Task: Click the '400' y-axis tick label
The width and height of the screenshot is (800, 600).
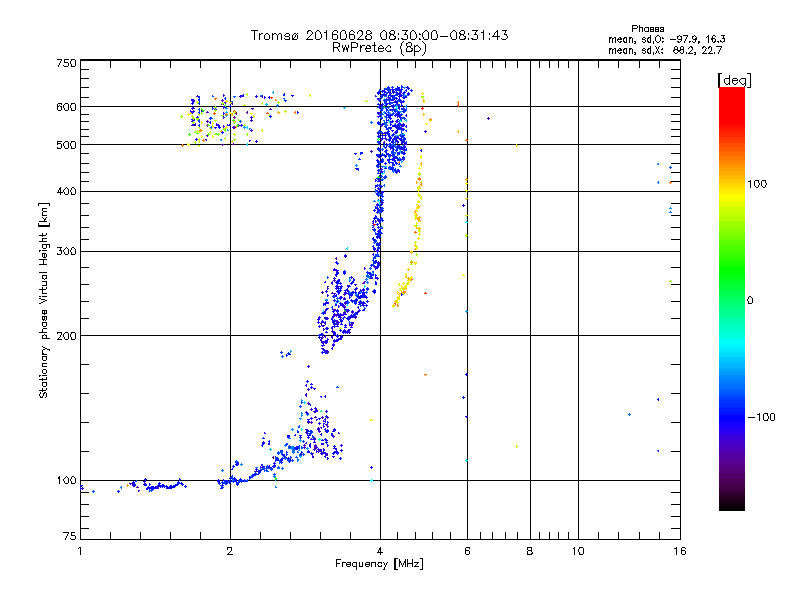Action: click(67, 192)
